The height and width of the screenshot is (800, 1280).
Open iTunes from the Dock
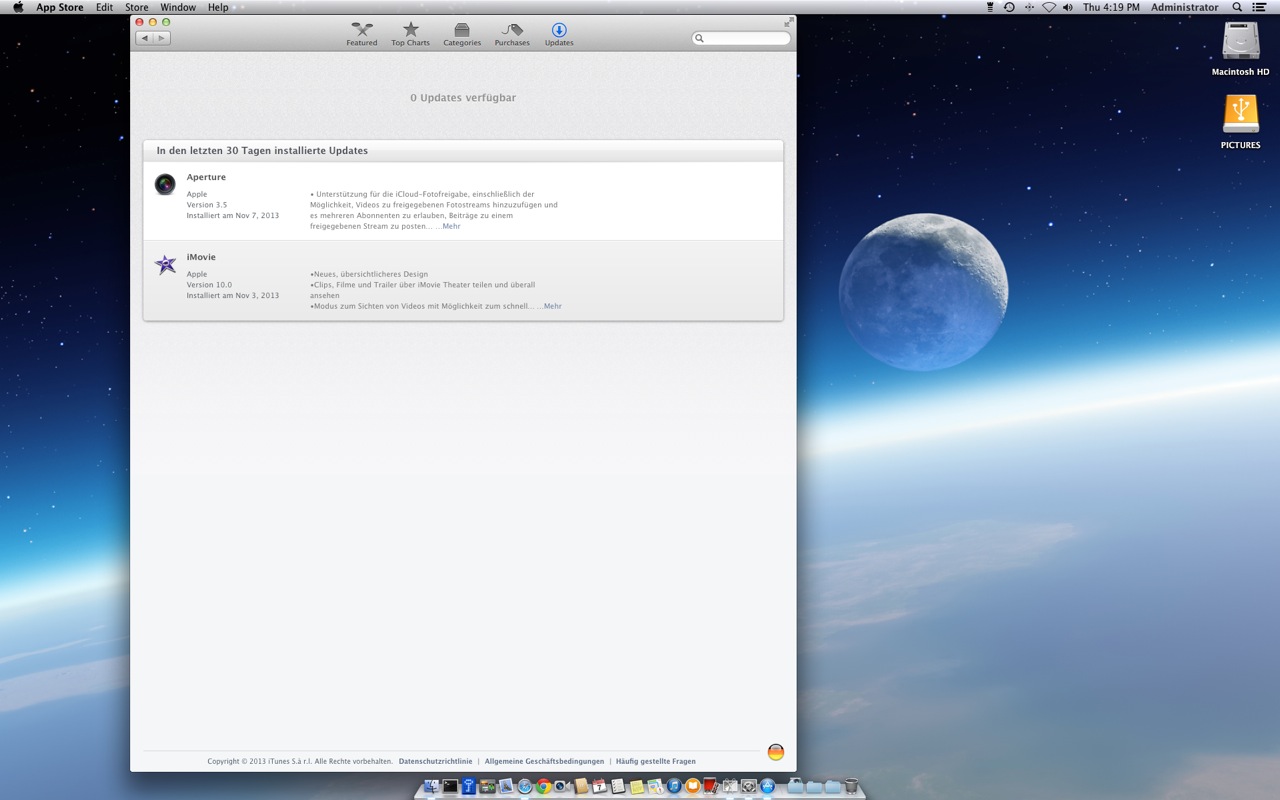click(674, 786)
